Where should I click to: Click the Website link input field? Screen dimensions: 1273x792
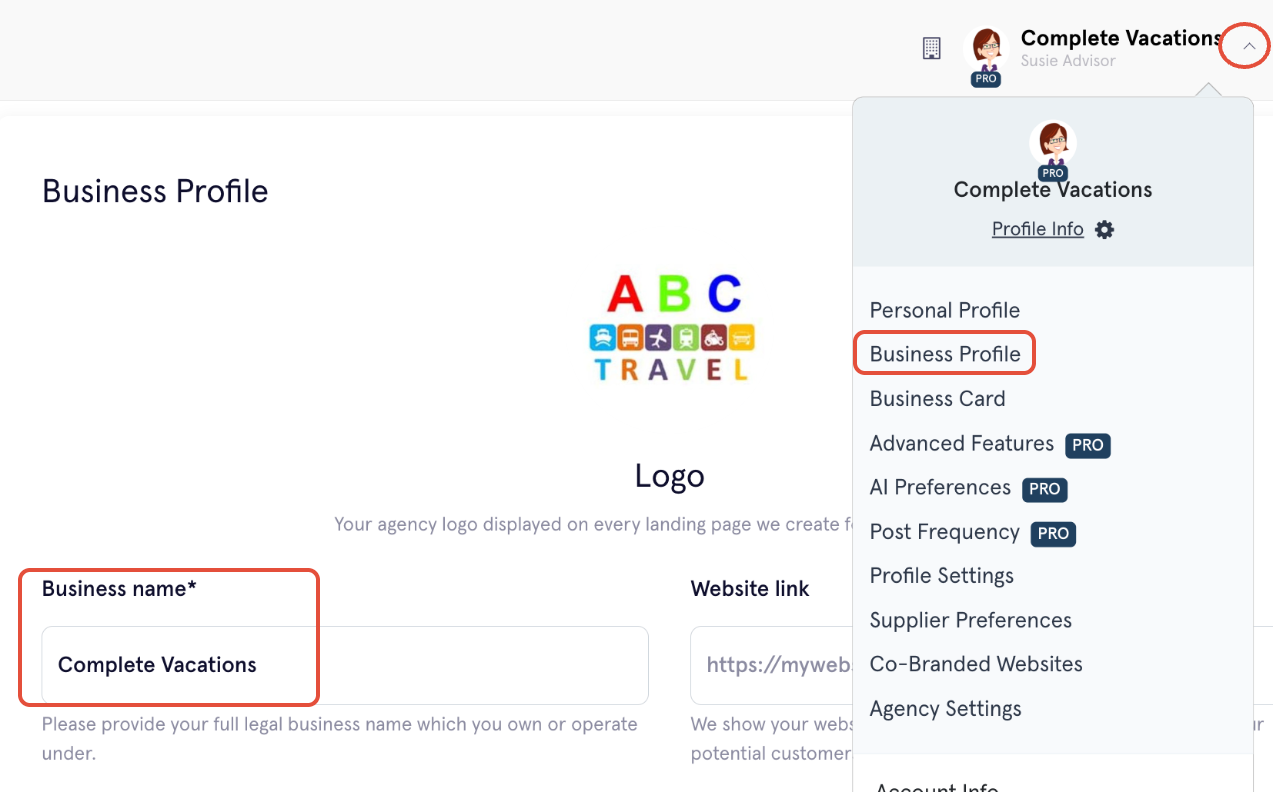[x=771, y=665]
